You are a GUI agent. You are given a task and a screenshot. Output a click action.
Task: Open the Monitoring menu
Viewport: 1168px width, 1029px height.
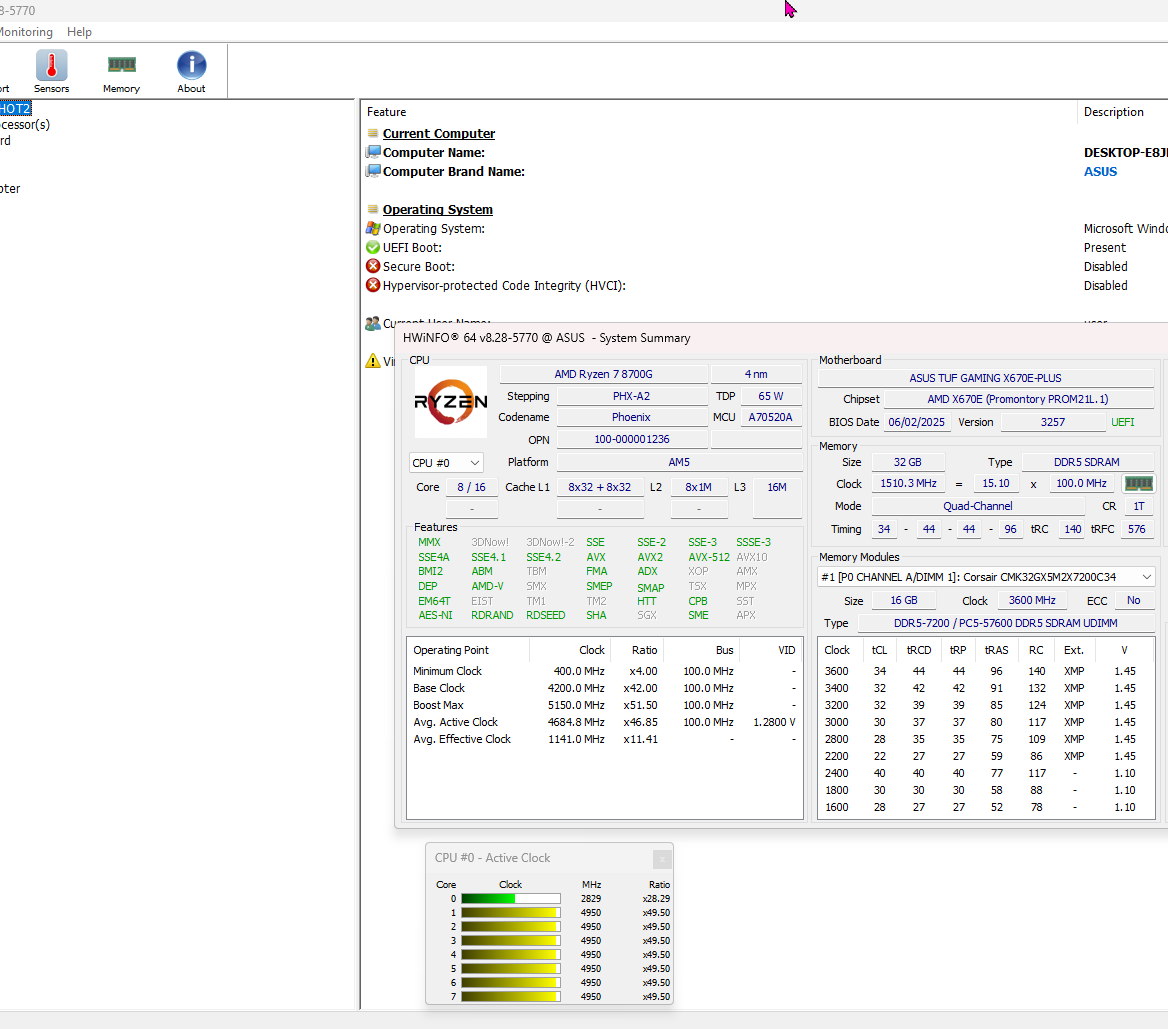[x=26, y=31]
